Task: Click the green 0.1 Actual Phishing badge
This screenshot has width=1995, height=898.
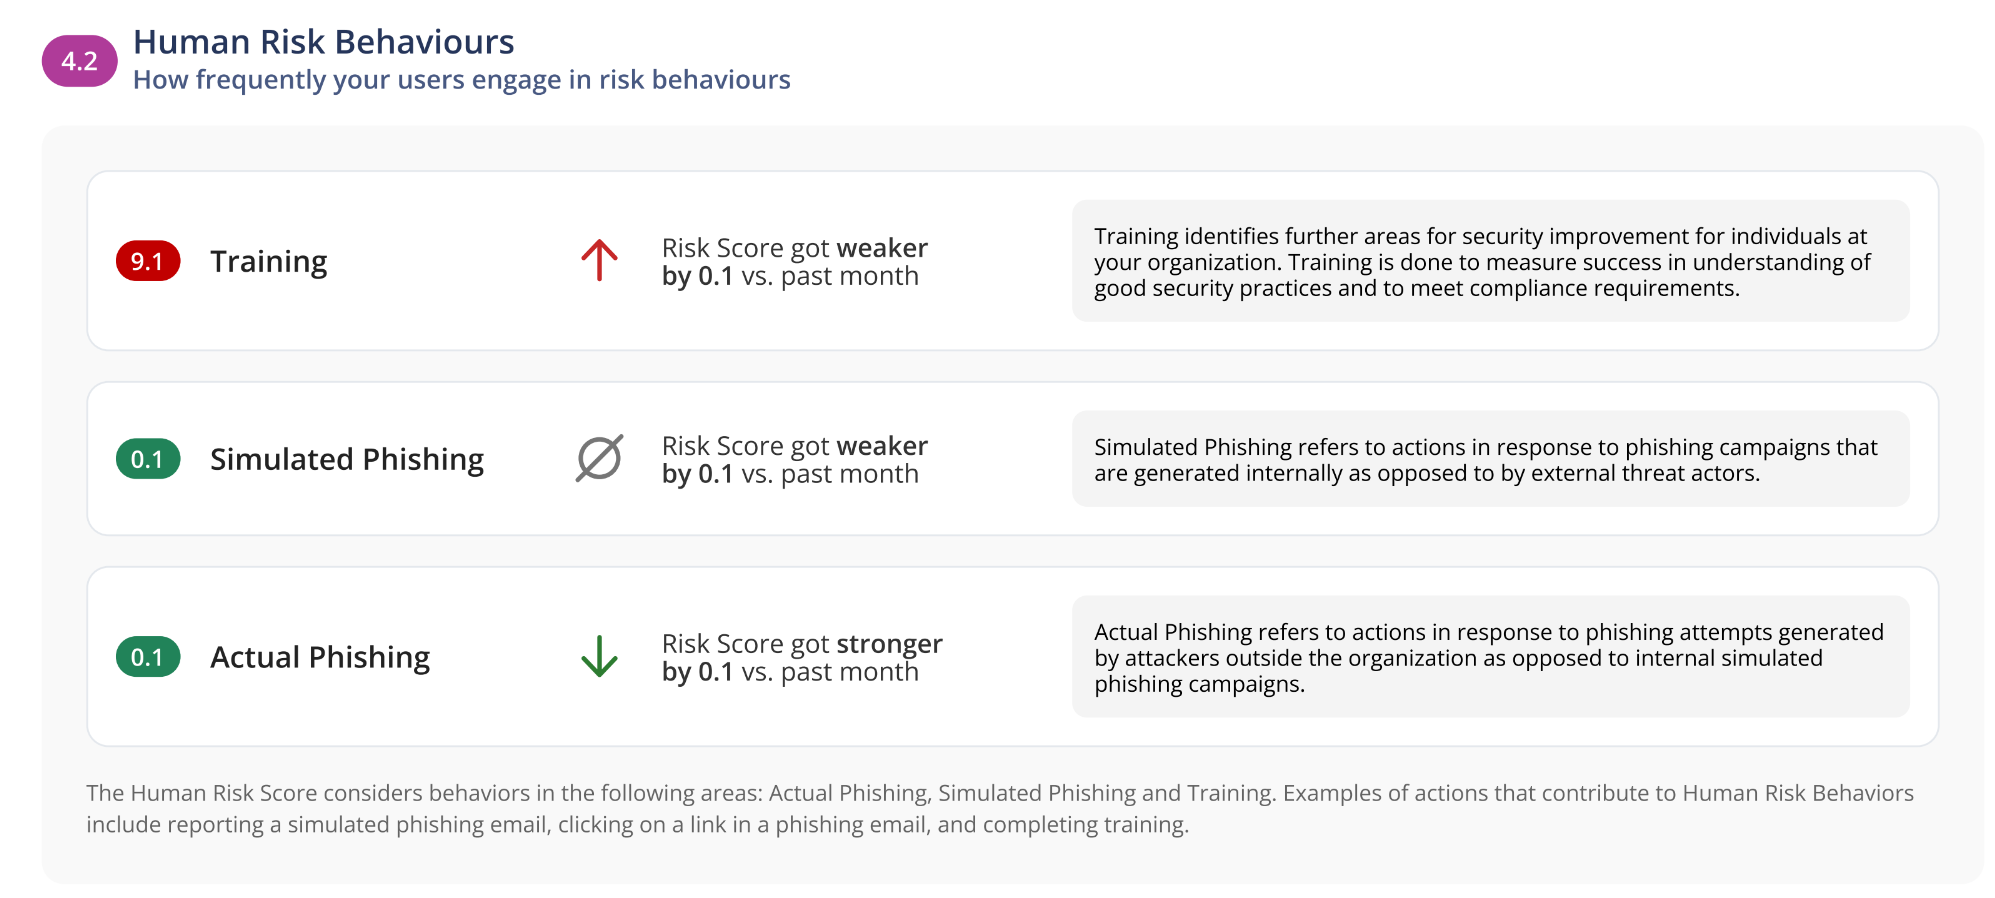Action: 148,657
